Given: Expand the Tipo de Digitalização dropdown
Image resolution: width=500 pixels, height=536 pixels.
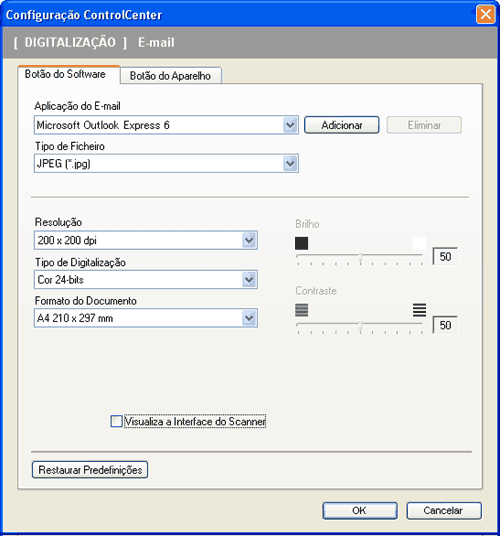Looking at the screenshot, I should [x=249, y=280].
